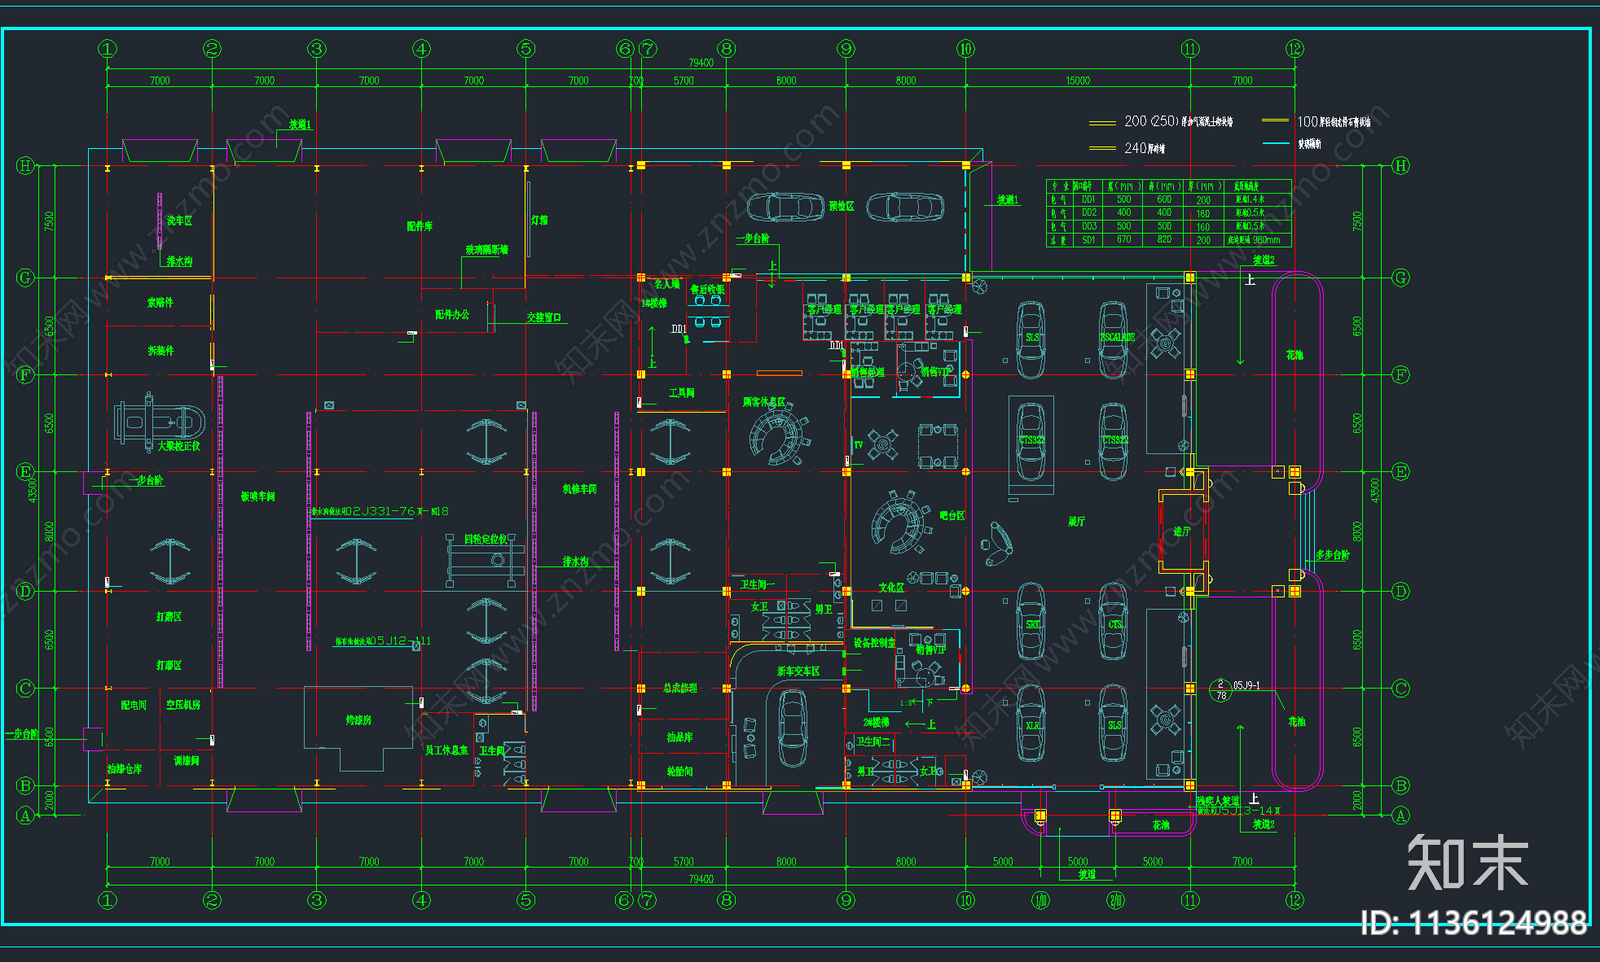
Task: Select the frame straightening machine drawing
Action: (x=159, y=422)
